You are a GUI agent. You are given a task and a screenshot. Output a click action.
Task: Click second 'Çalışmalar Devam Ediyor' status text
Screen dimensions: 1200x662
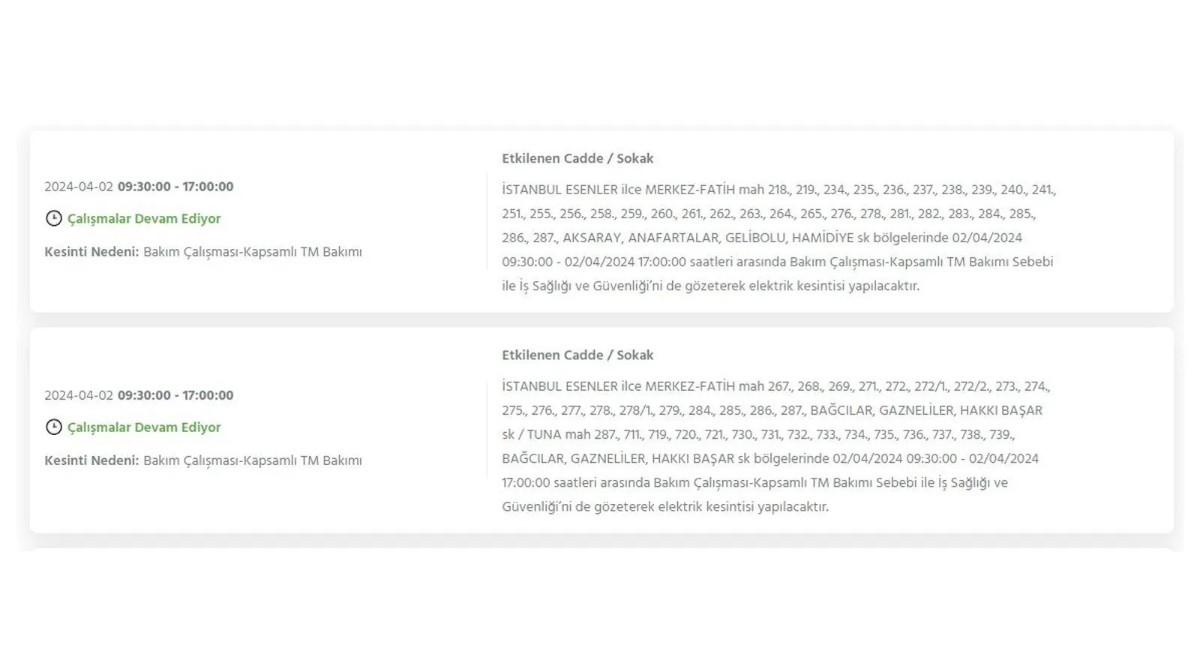click(x=144, y=428)
